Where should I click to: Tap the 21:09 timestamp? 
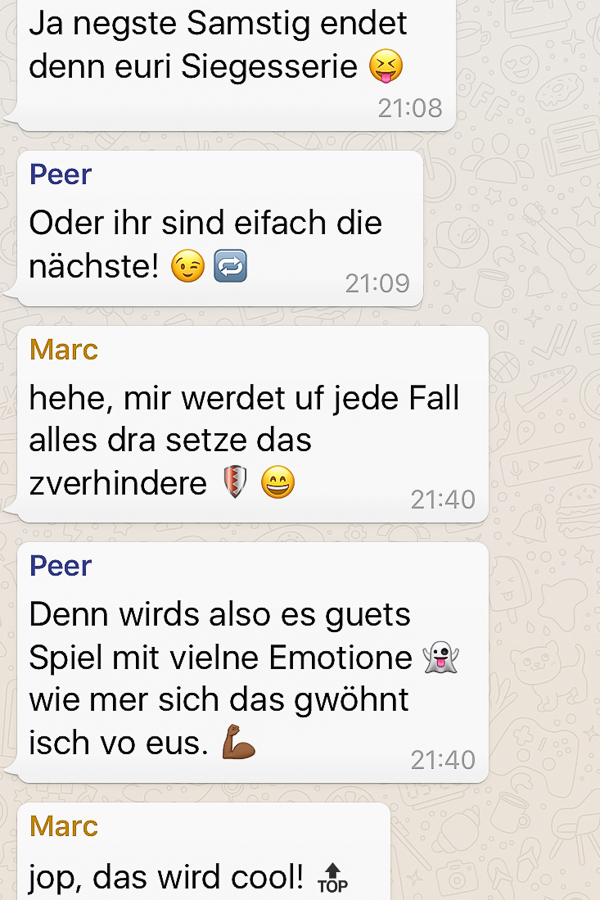click(x=377, y=283)
